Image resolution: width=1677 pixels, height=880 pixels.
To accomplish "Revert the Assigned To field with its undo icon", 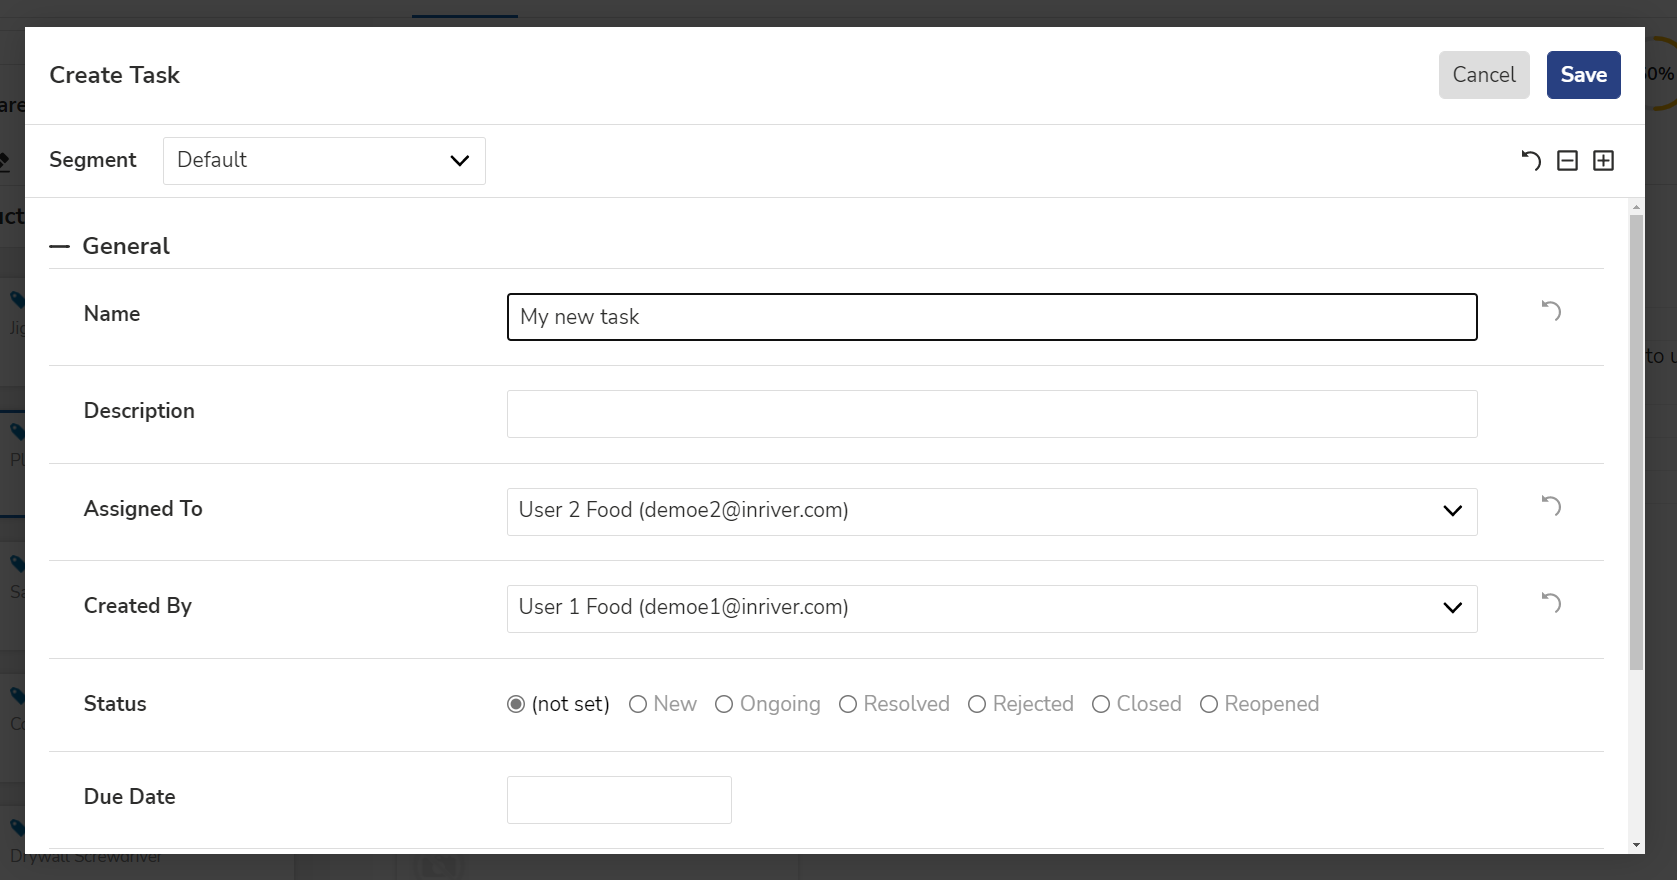I will [x=1551, y=506].
